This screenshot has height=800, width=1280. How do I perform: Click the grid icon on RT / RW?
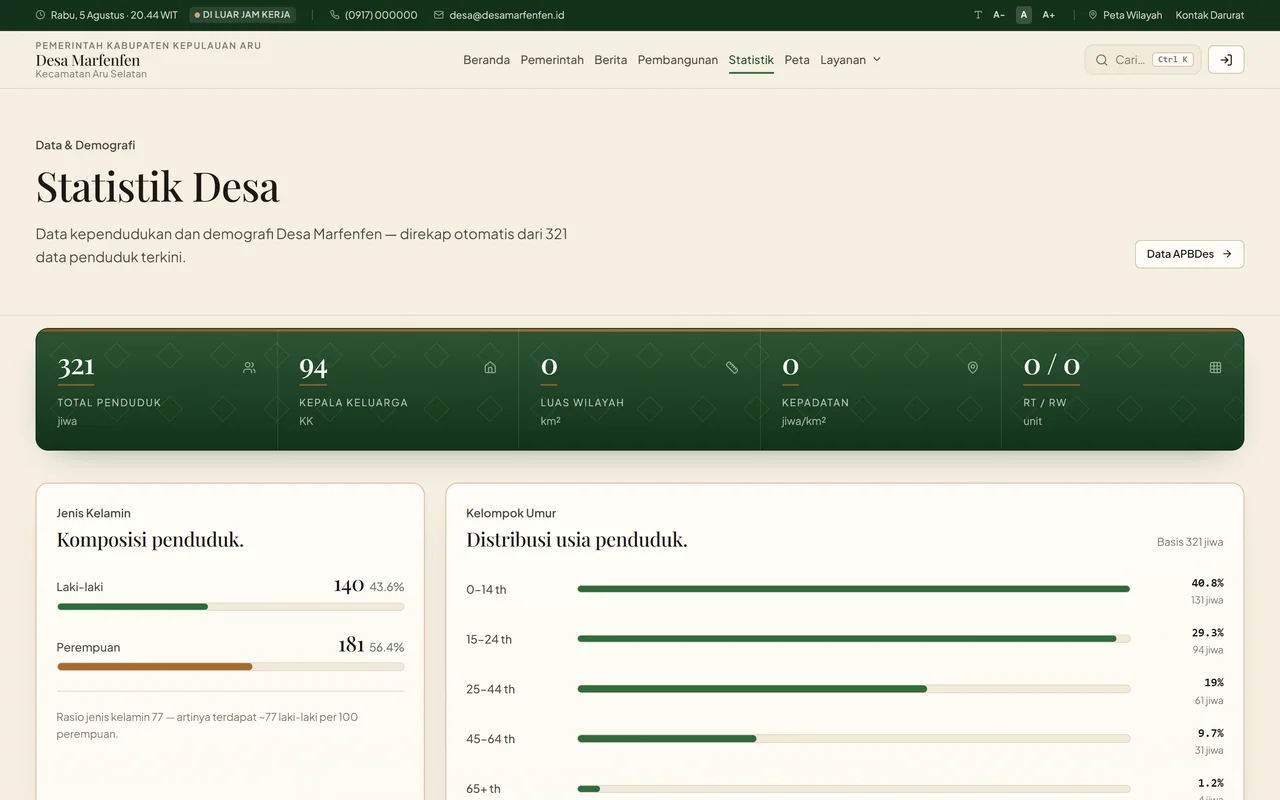coord(1215,368)
